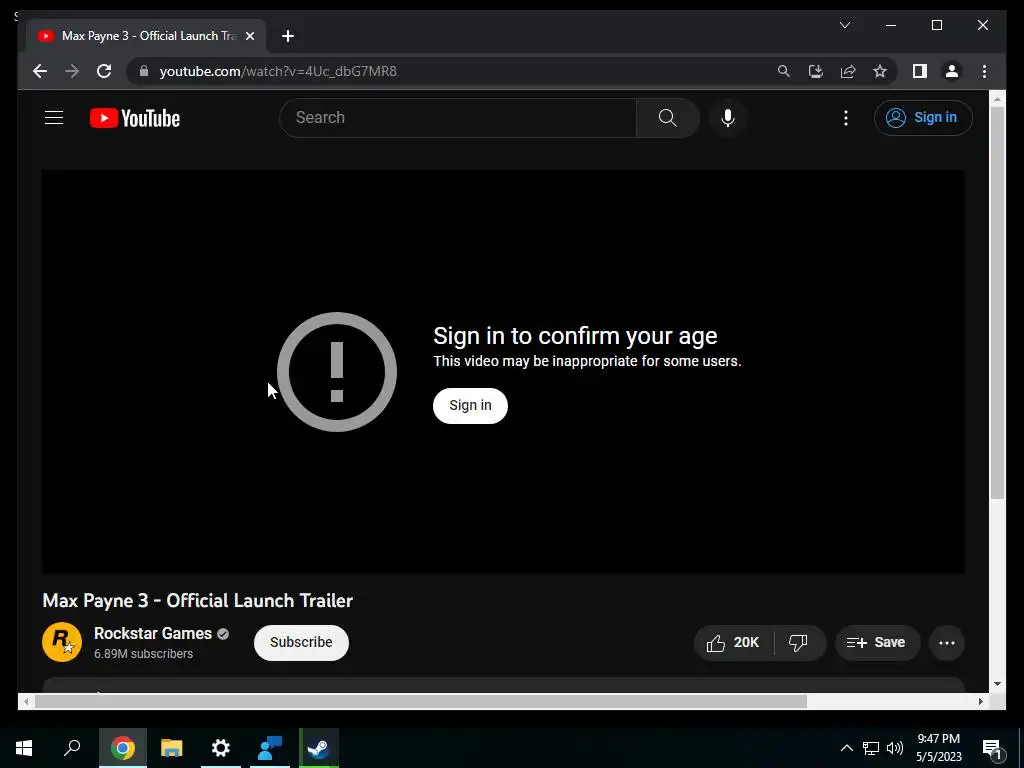Image resolution: width=1024 pixels, height=768 pixels.
Task: Click Sign in button inside video player
Action: 470,406
